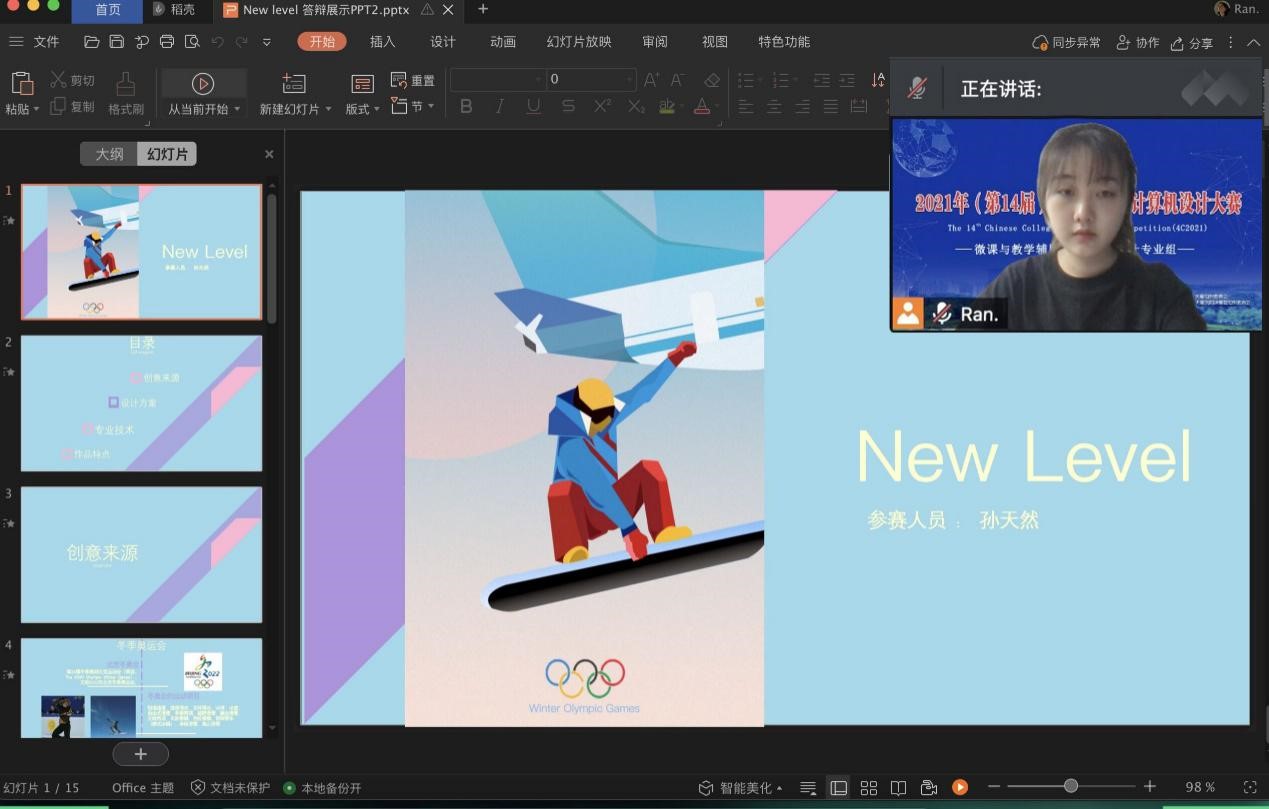Switch to the 开始 ribbon tab

322,41
